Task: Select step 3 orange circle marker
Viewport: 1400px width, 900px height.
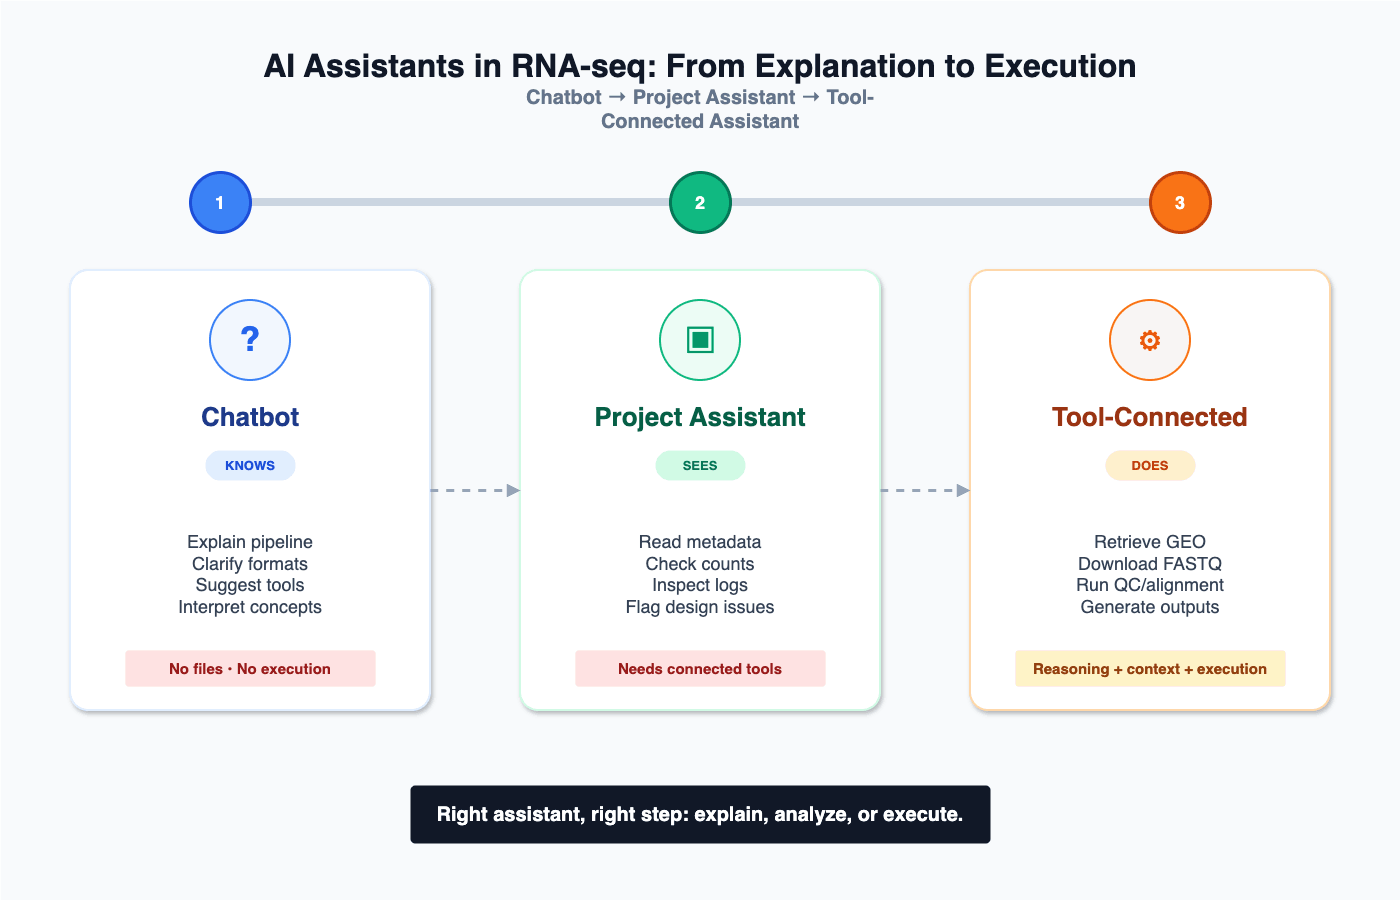Action: pyautogui.click(x=1180, y=202)
